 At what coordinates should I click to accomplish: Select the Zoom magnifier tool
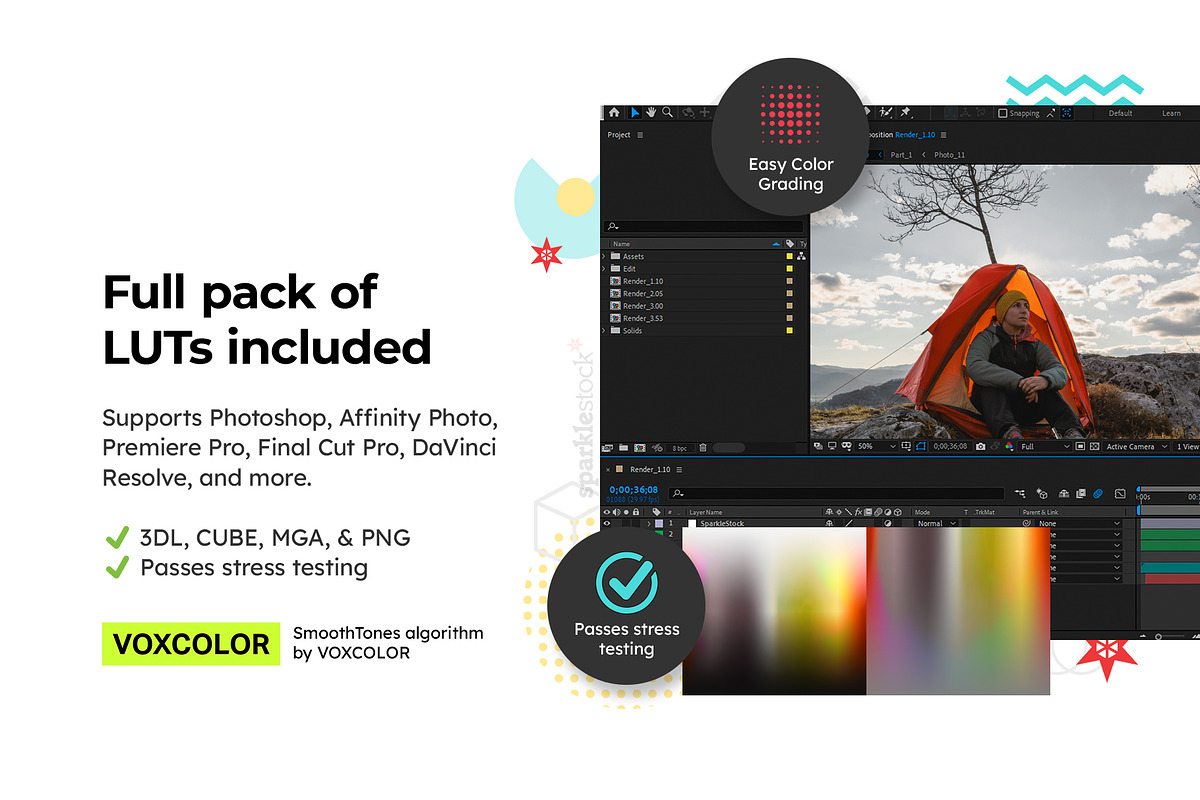point(667,113)
